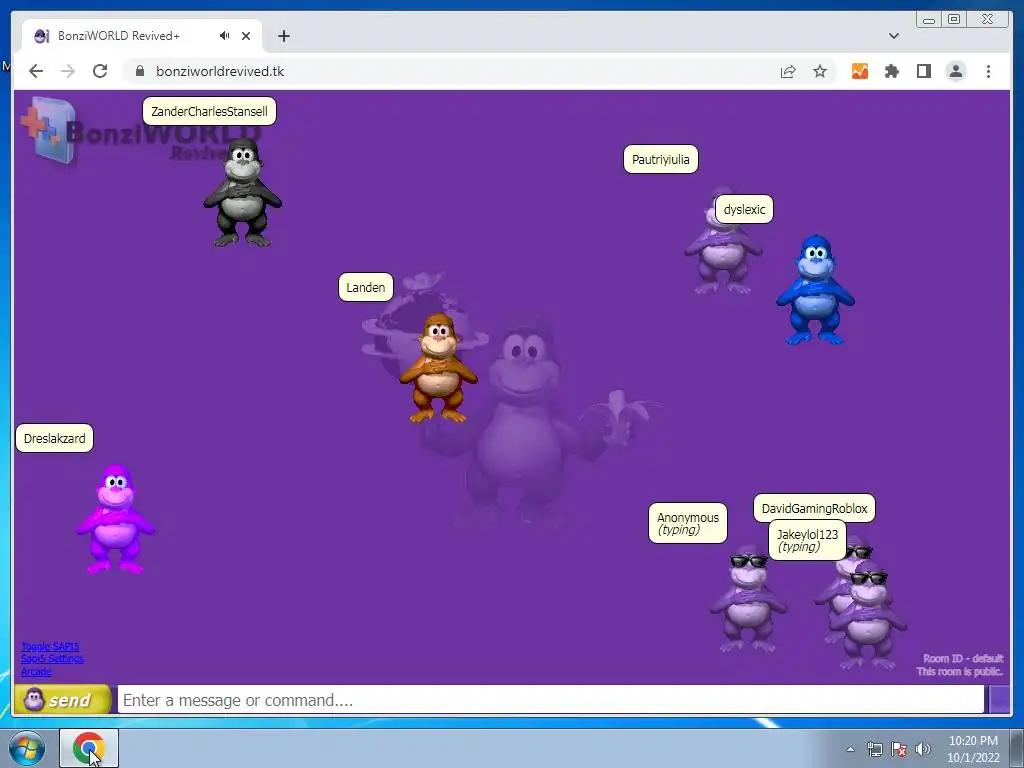The height and width of the screenshot is (768, 1024).
Task: Click Anonymous Bonzi with sunglasses
Action: (748, 601)
